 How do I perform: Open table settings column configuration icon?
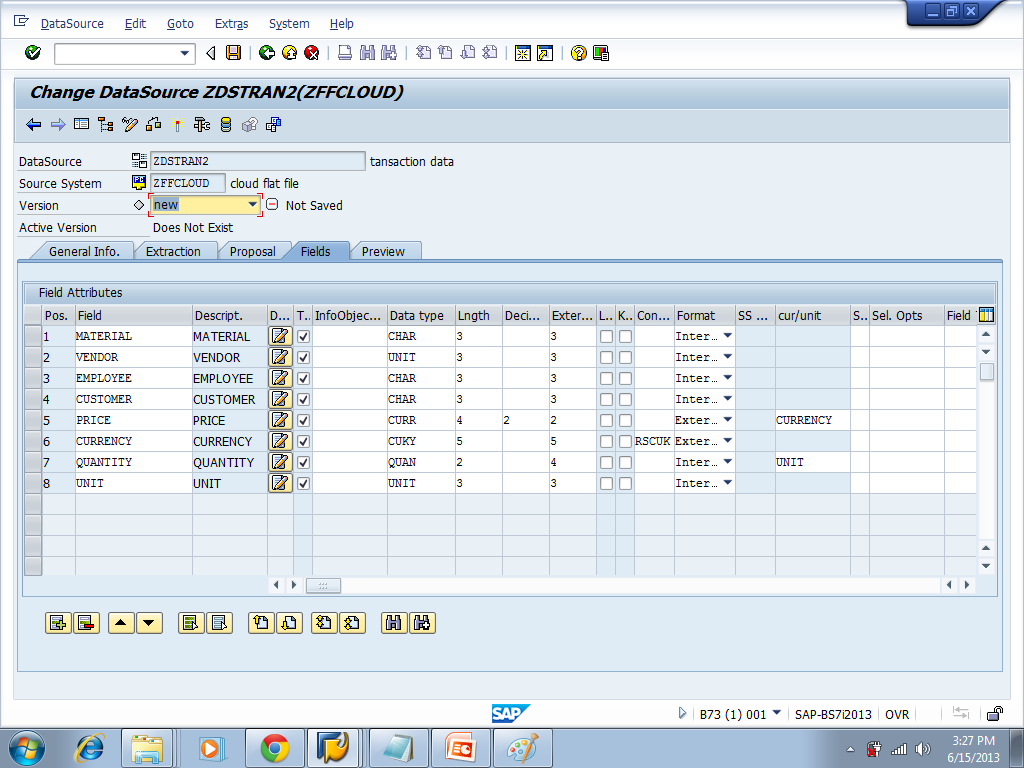coord(986,315)
